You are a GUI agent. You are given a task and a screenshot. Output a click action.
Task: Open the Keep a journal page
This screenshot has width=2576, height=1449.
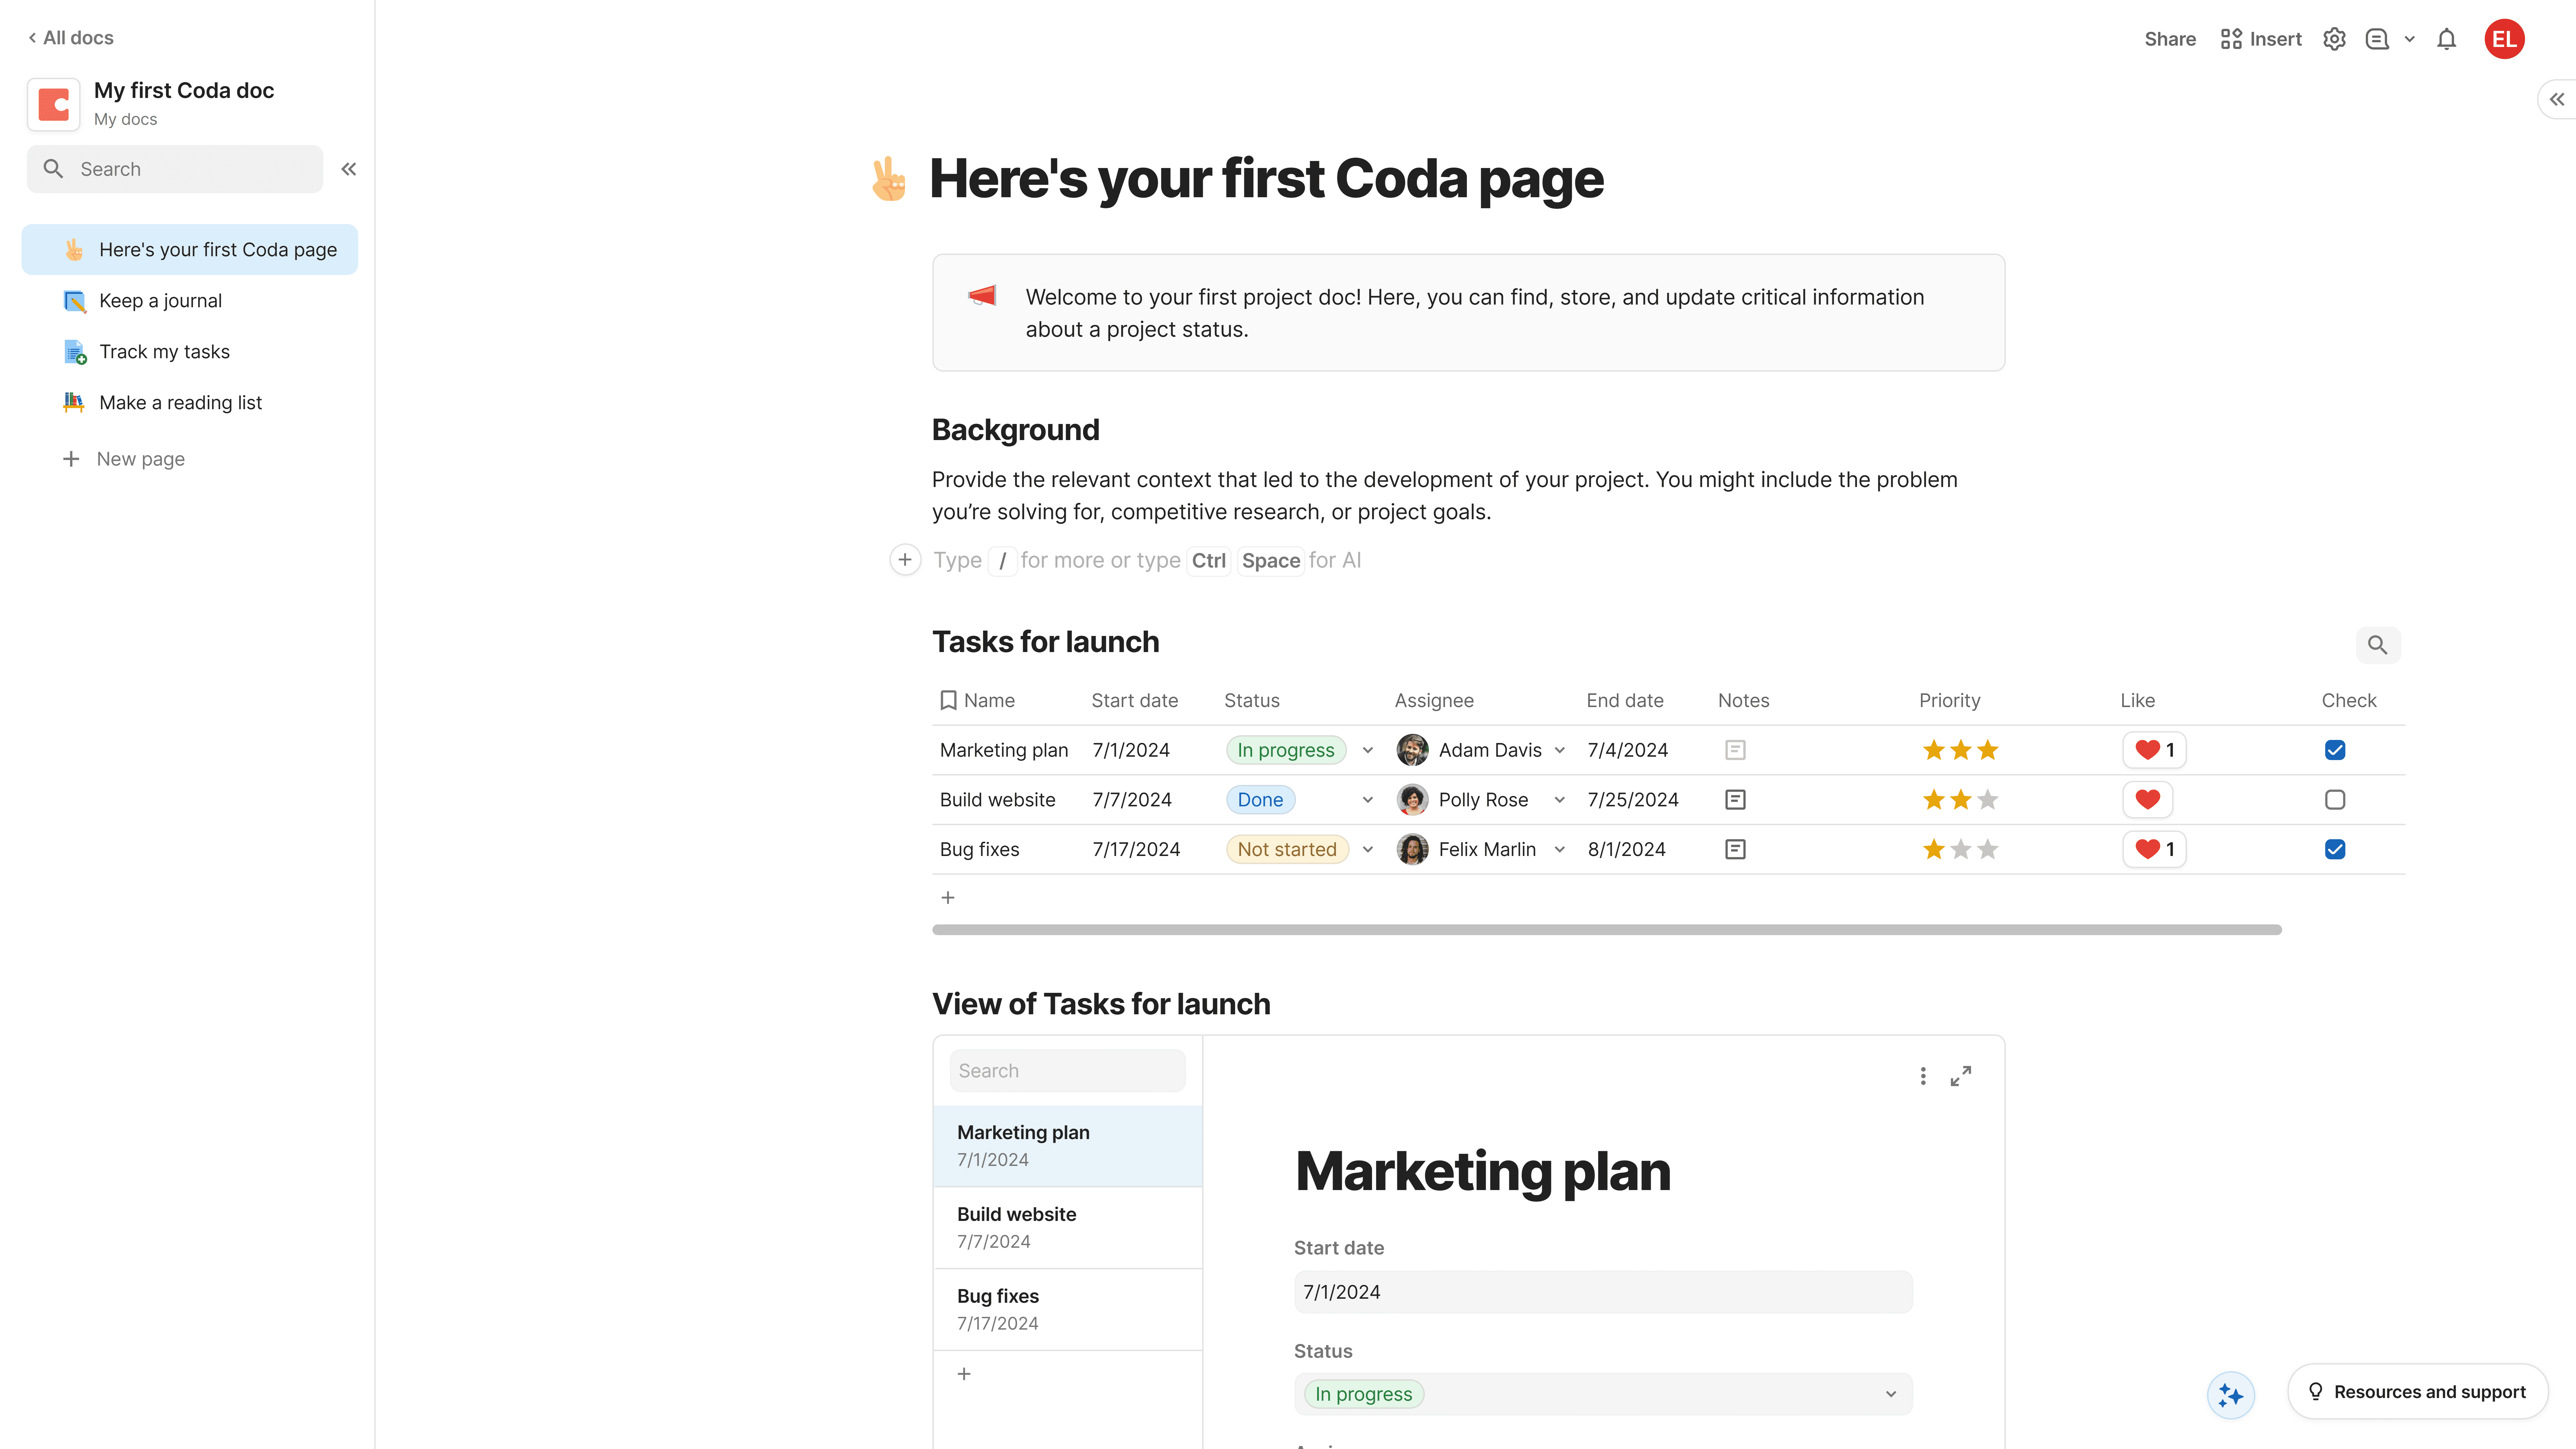point(160,301)
